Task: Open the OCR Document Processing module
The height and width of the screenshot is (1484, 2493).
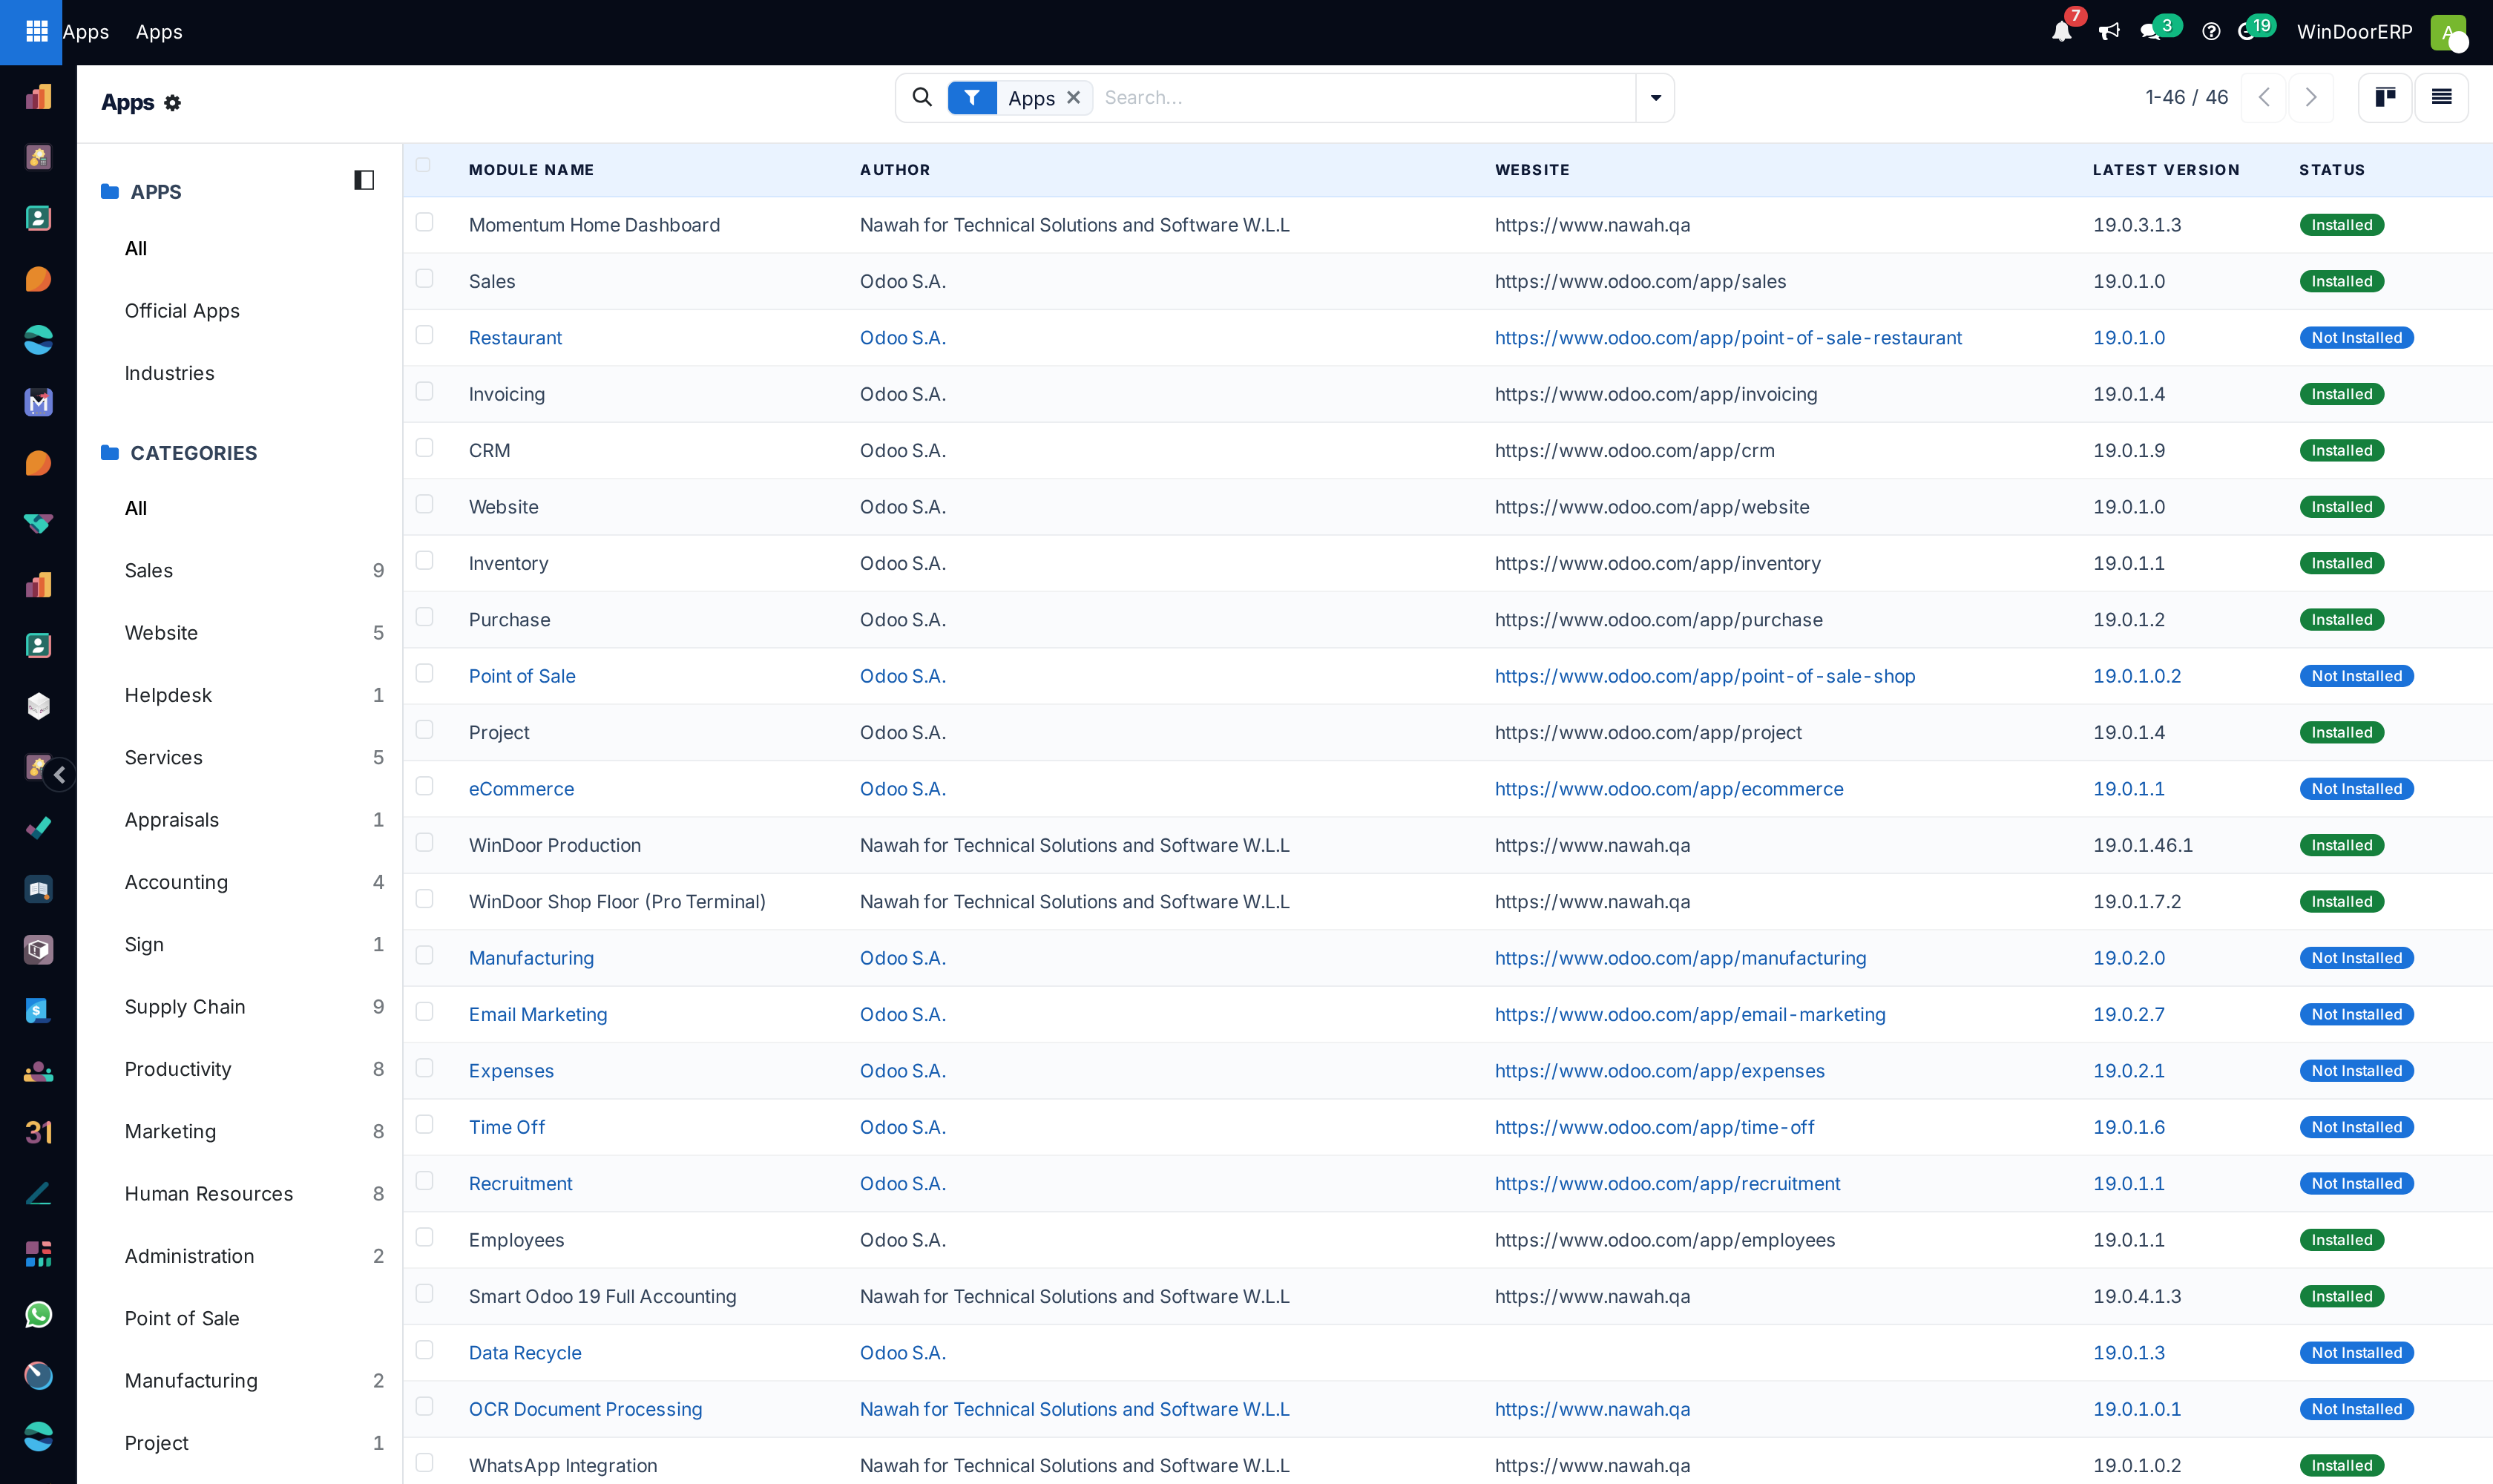Action: (x=585, y=1409)
